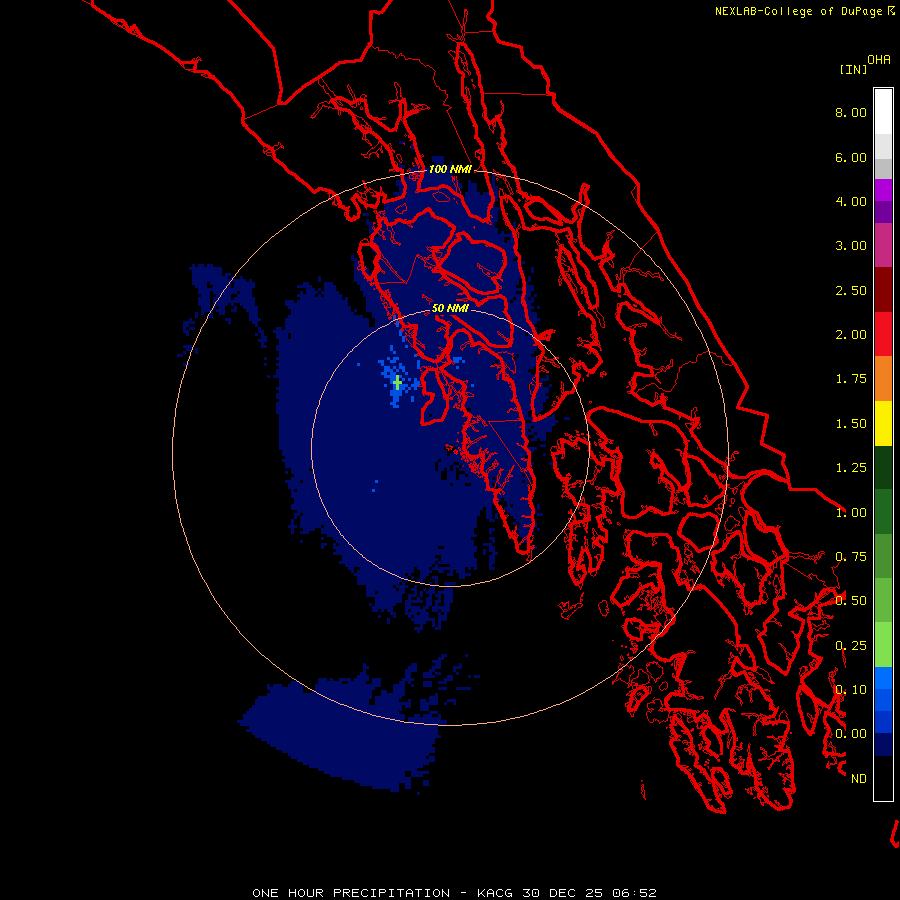
Task: Pick the bright magenta legend swatch
Action: click(883, 190)
